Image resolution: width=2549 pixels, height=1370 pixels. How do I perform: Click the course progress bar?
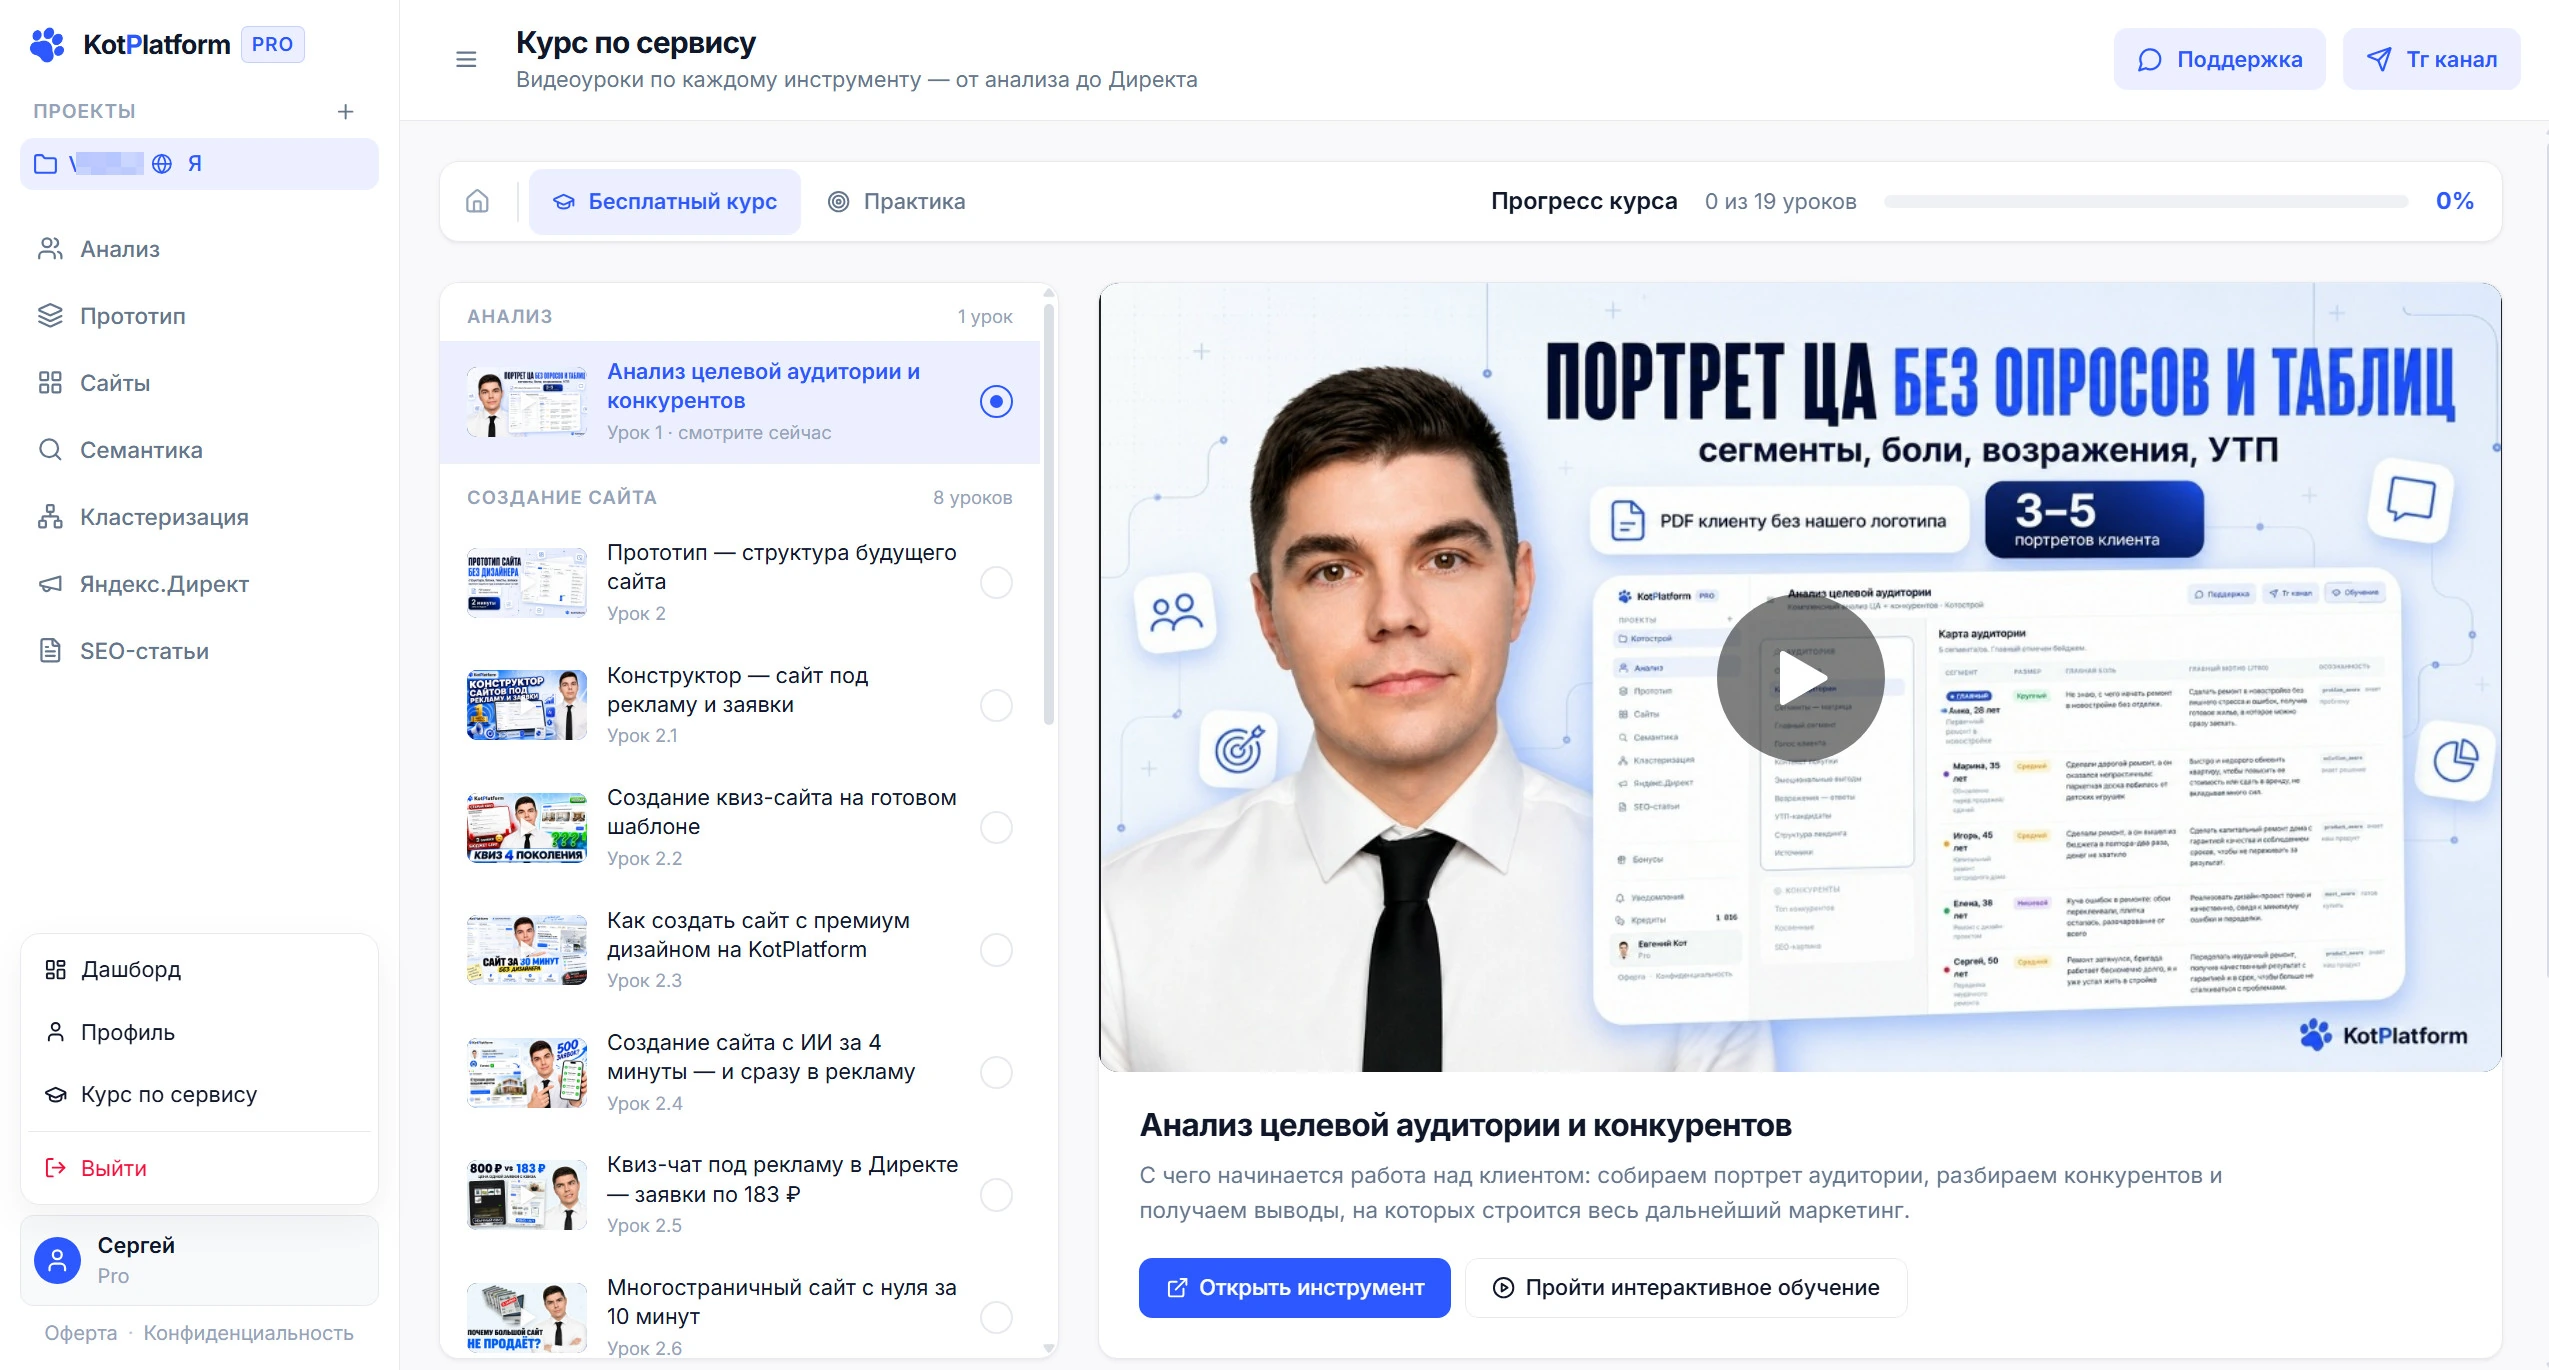pos(2146,201)
